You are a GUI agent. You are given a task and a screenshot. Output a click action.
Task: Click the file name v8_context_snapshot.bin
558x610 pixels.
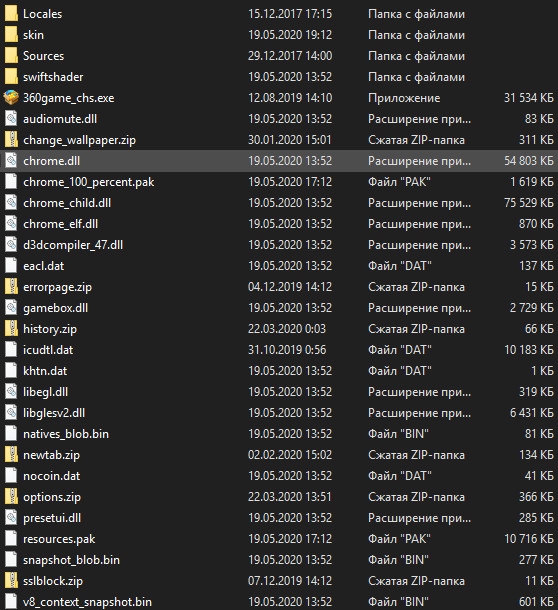87,602
